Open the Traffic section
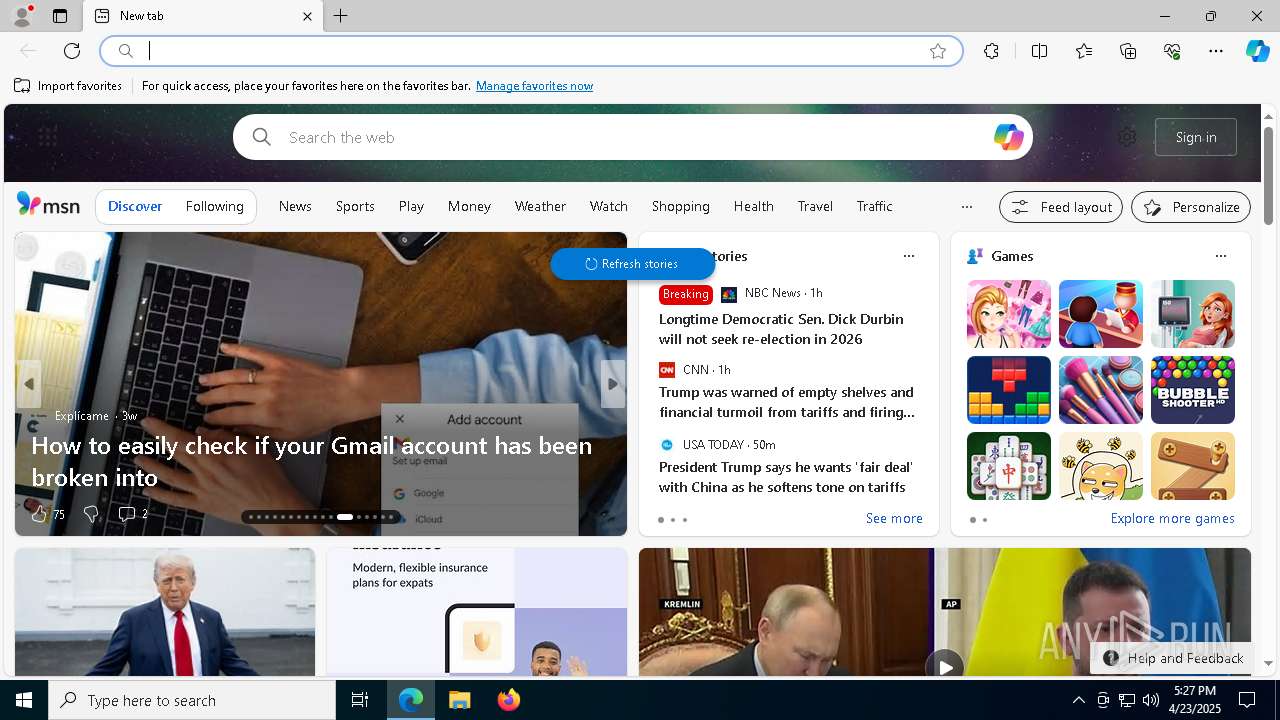The image size is (1280, 720). pyautogui.click(x=874, y=206)
